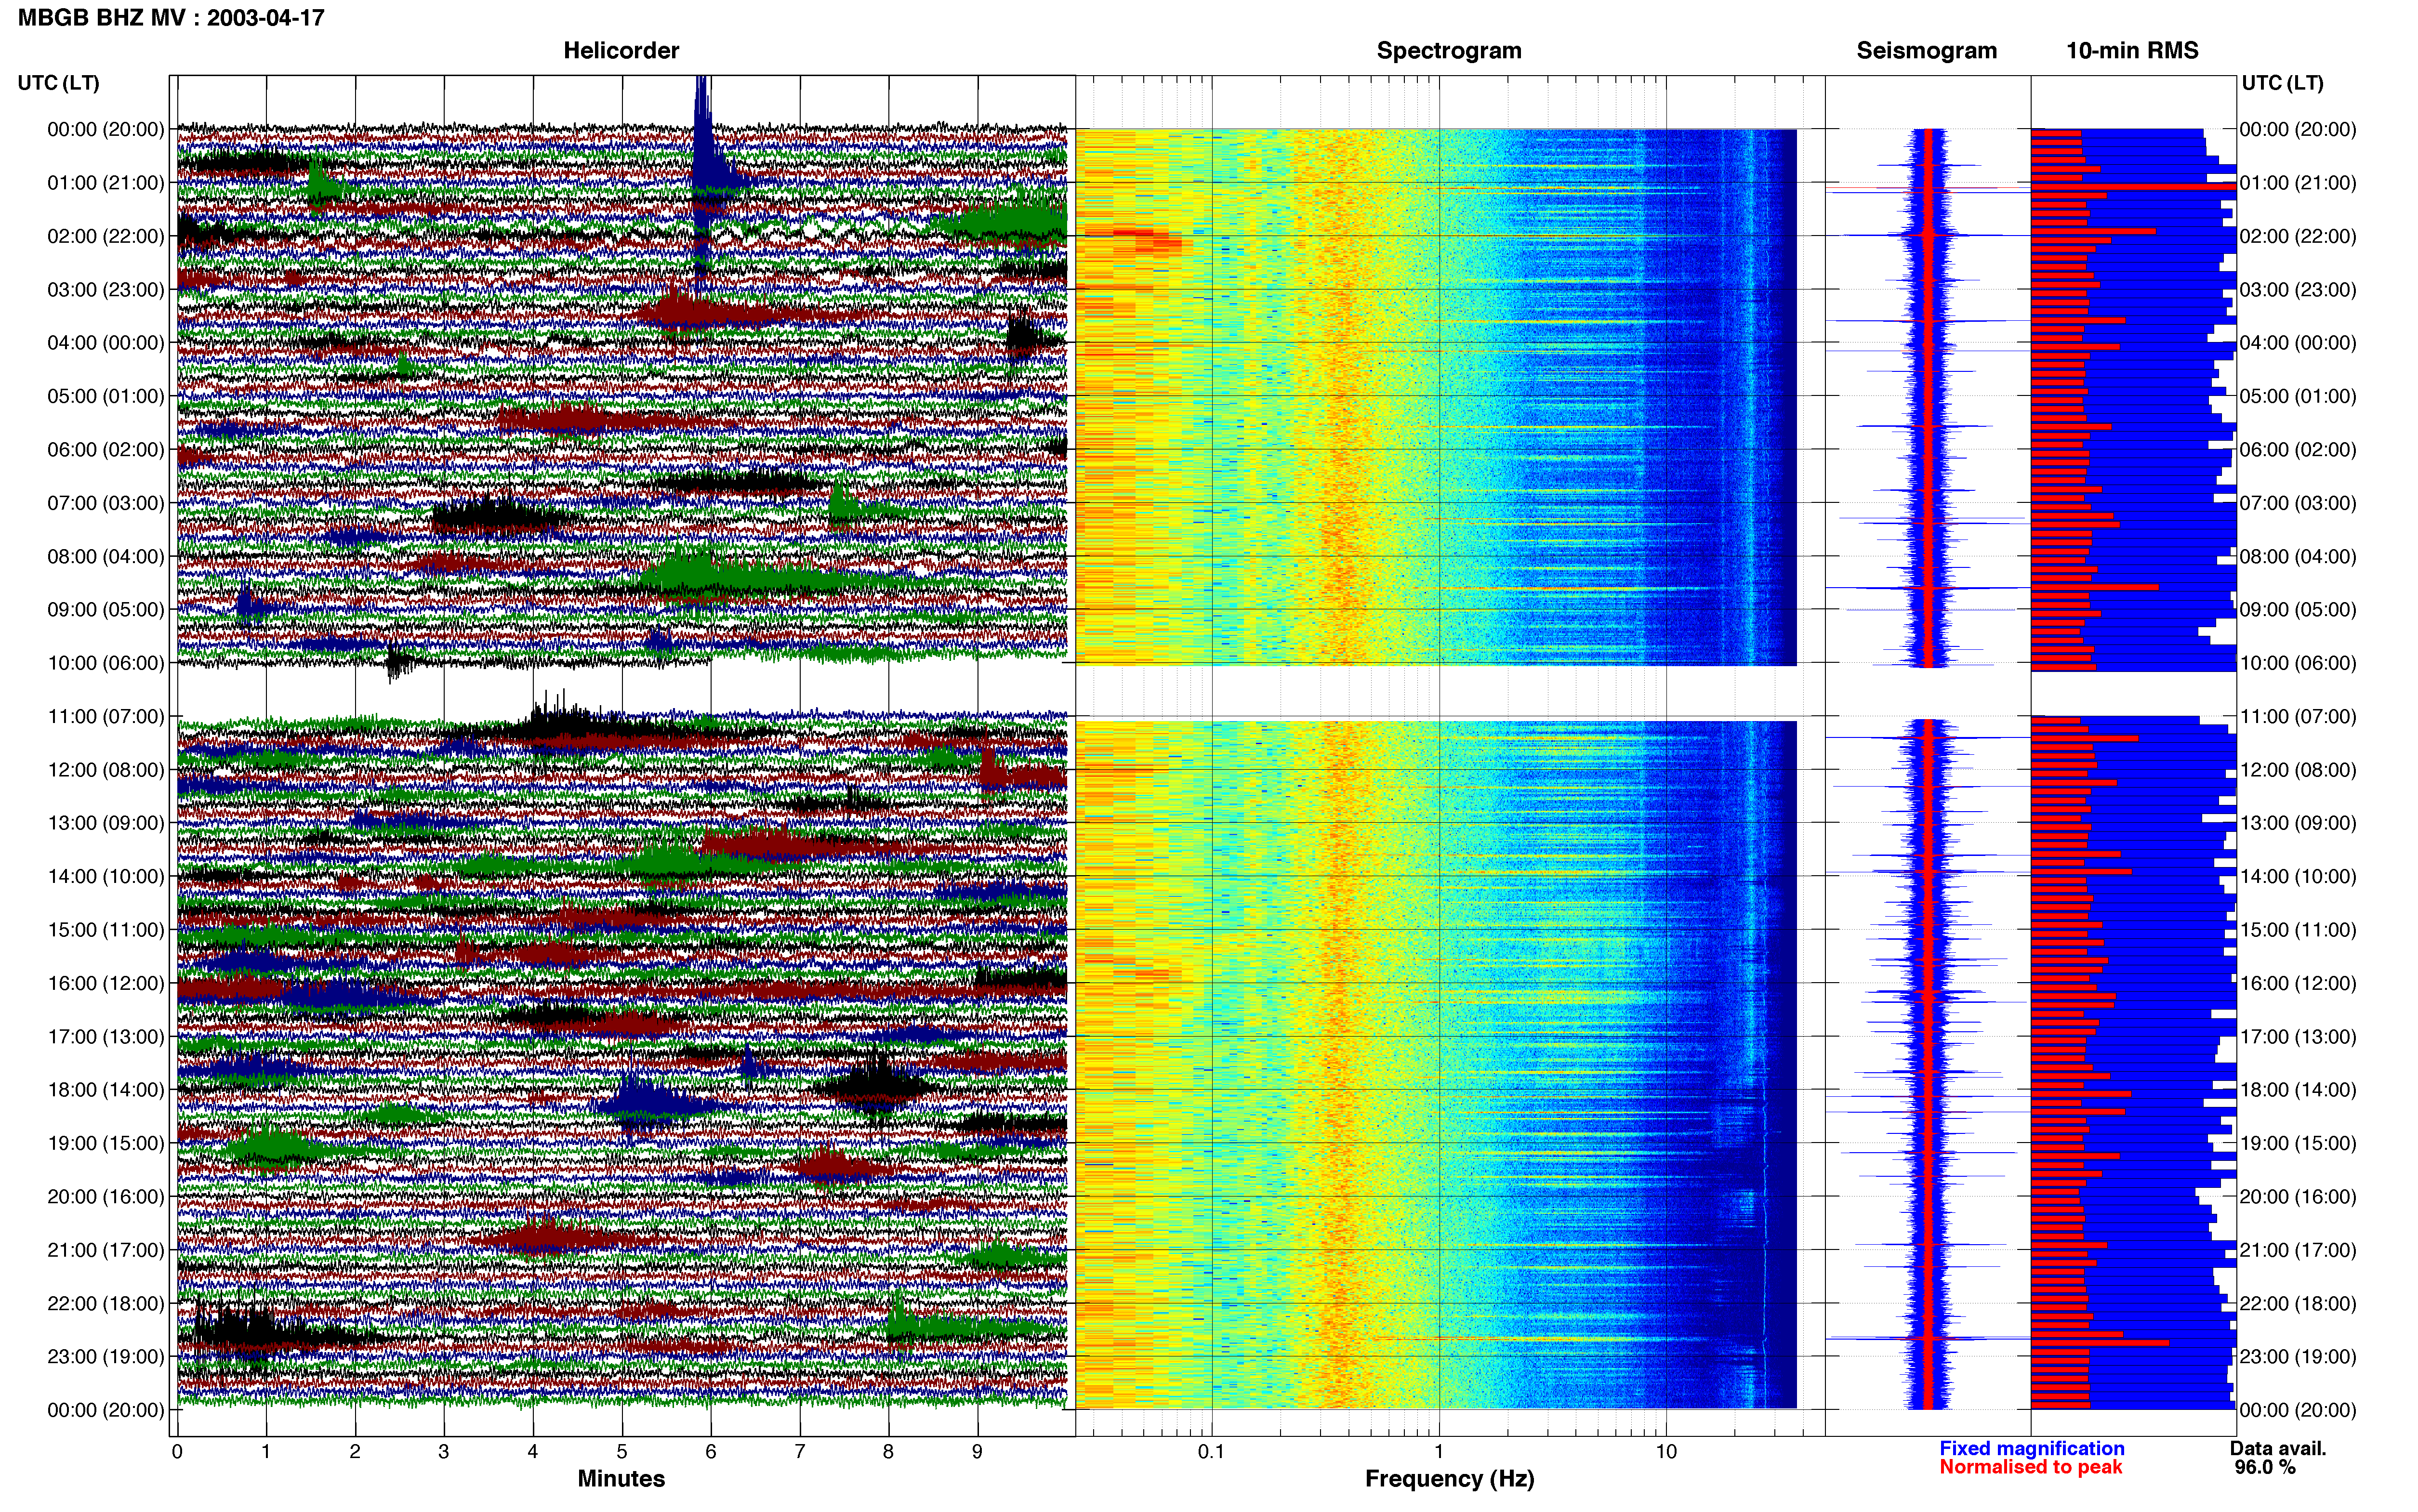This screenshot has width=2418, height=1512.
Task: Click the left '16:00 (12:00)' time label
Action: (x=105, y=983)
